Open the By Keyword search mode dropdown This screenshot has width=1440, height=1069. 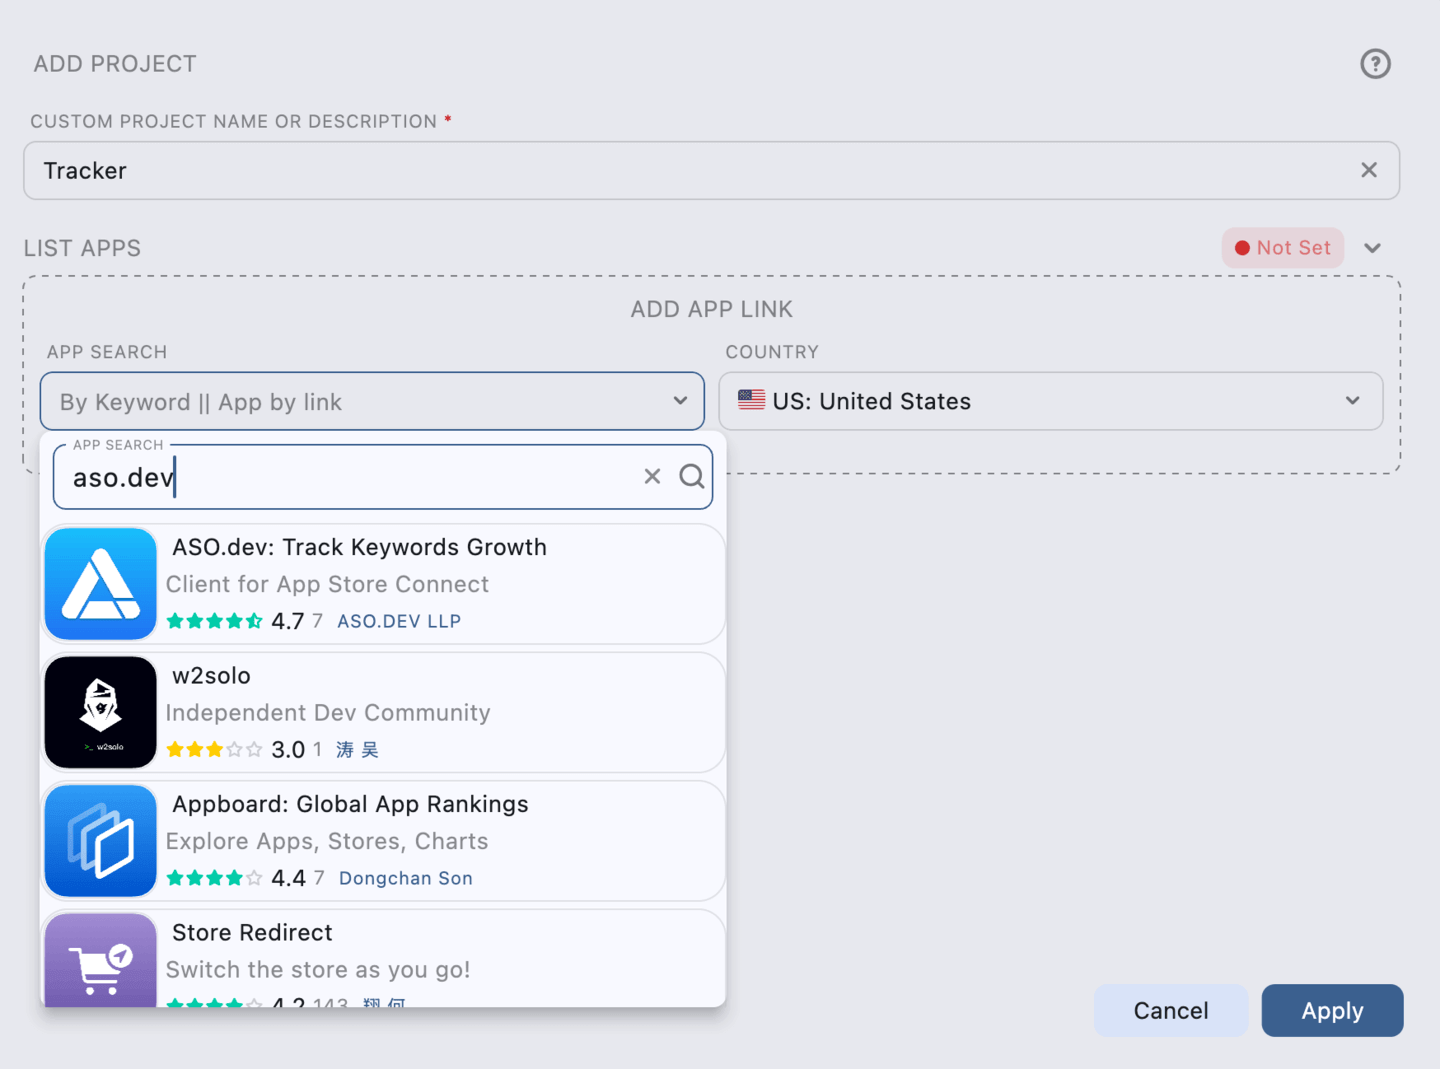pyautogui.click(x=371, y=401)
